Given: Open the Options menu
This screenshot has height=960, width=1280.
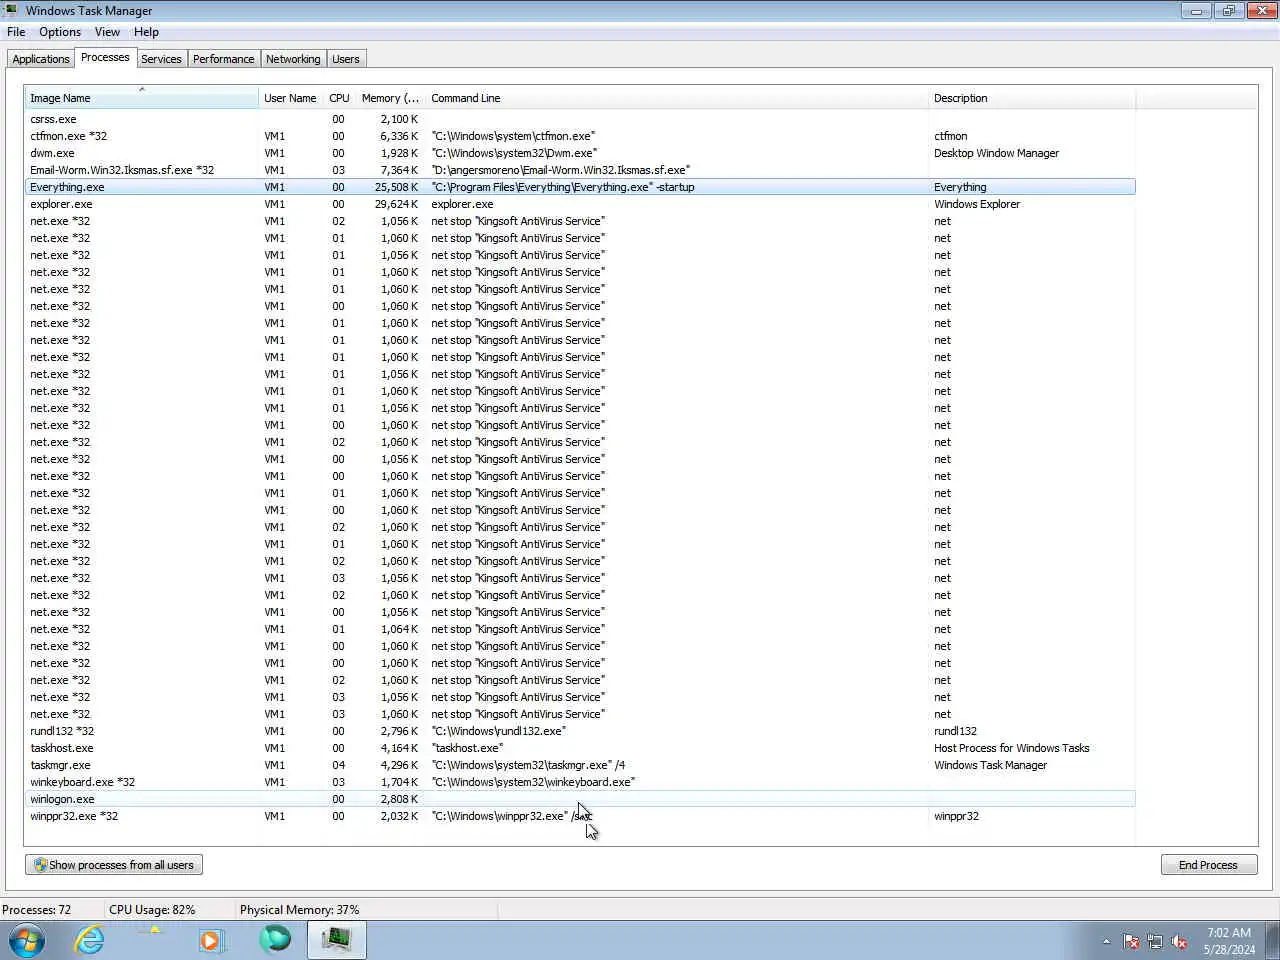Looking at the screenshot, I should (x=60, y=32).
